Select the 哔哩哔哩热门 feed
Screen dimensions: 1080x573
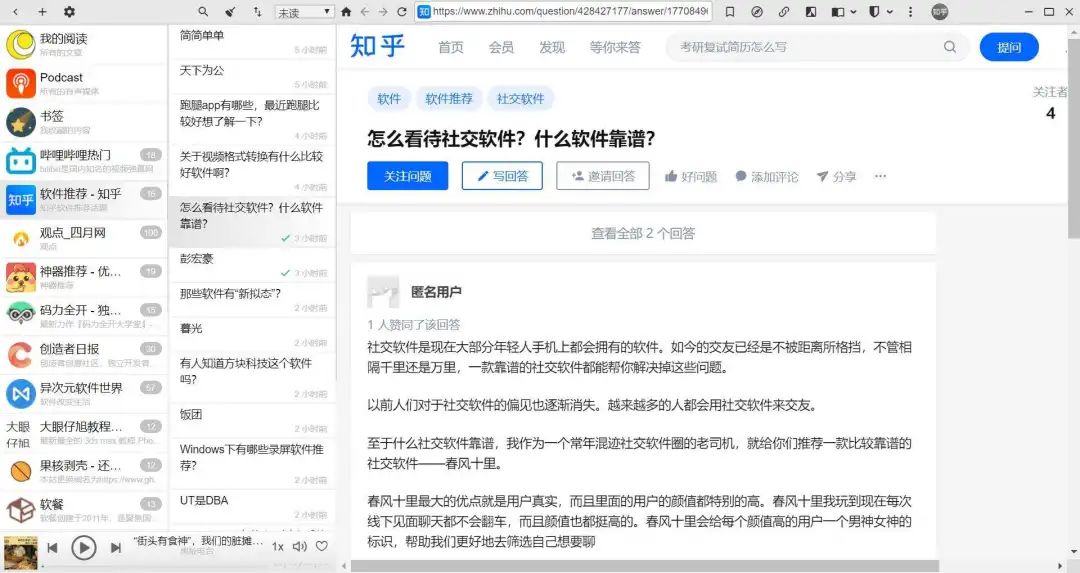pos(83,160)
